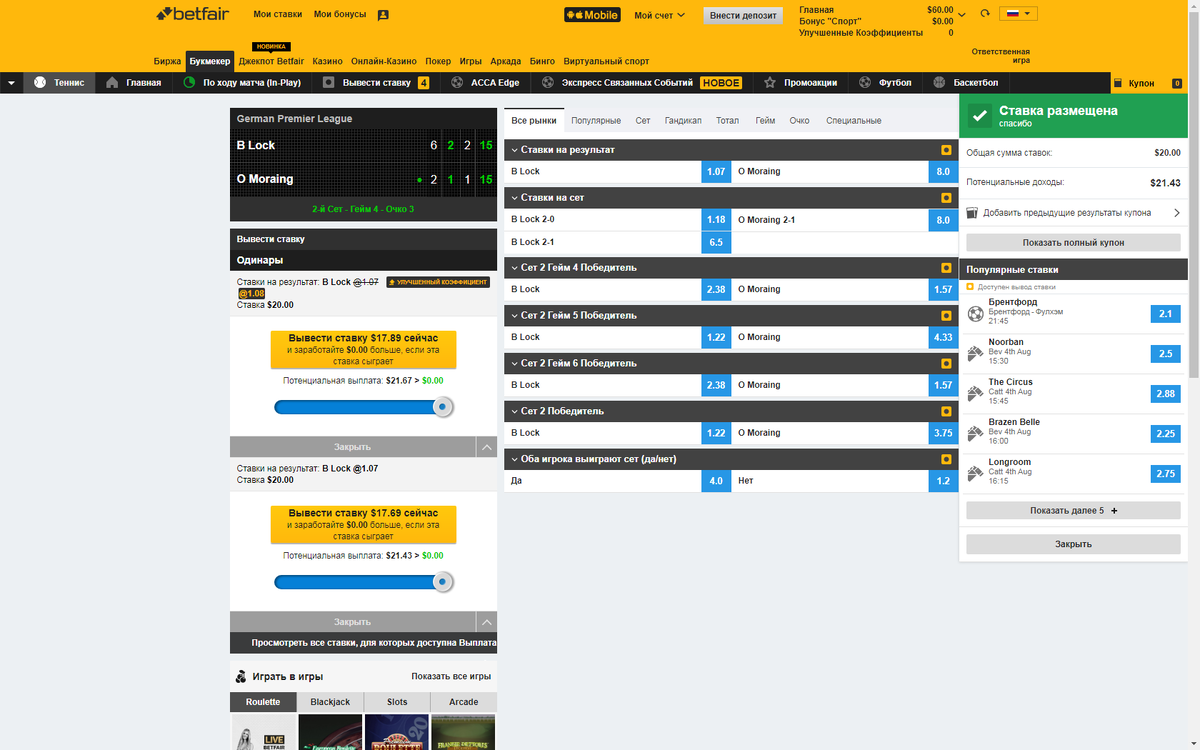Select the Теннис ball icon
This screenshot has height=750, width=1200.
(40, 83)
